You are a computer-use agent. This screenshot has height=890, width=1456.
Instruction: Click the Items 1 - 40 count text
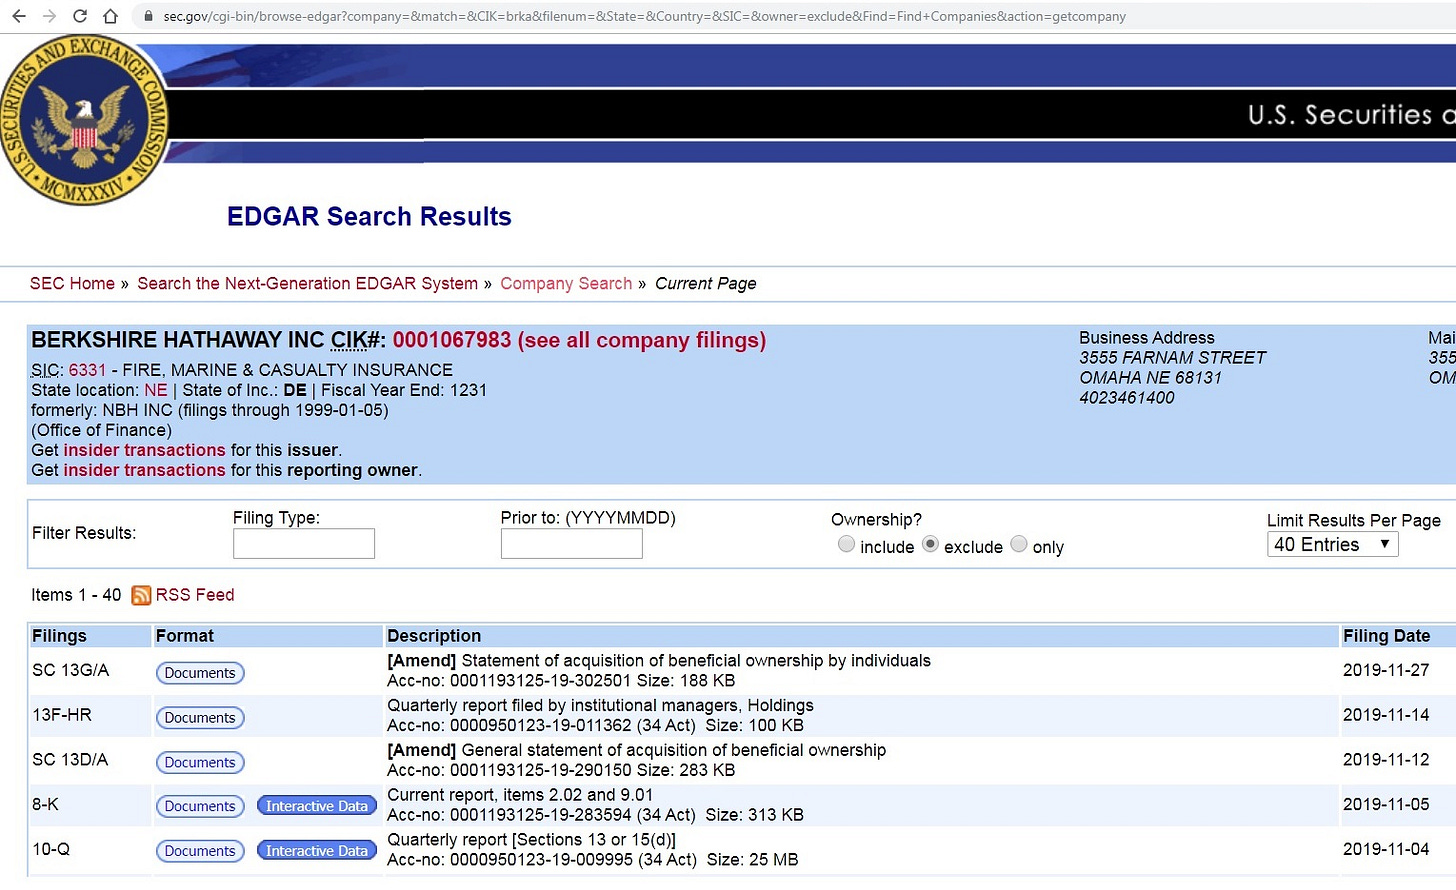tap(76, 595)
